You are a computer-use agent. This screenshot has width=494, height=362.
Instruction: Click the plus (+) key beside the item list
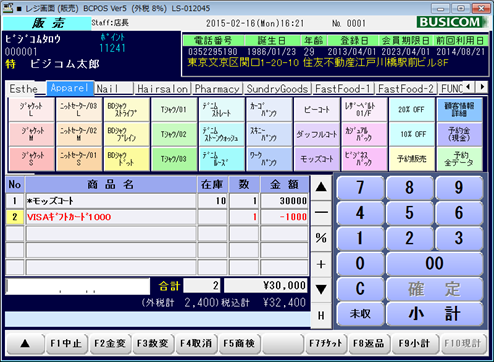(321, 264)
